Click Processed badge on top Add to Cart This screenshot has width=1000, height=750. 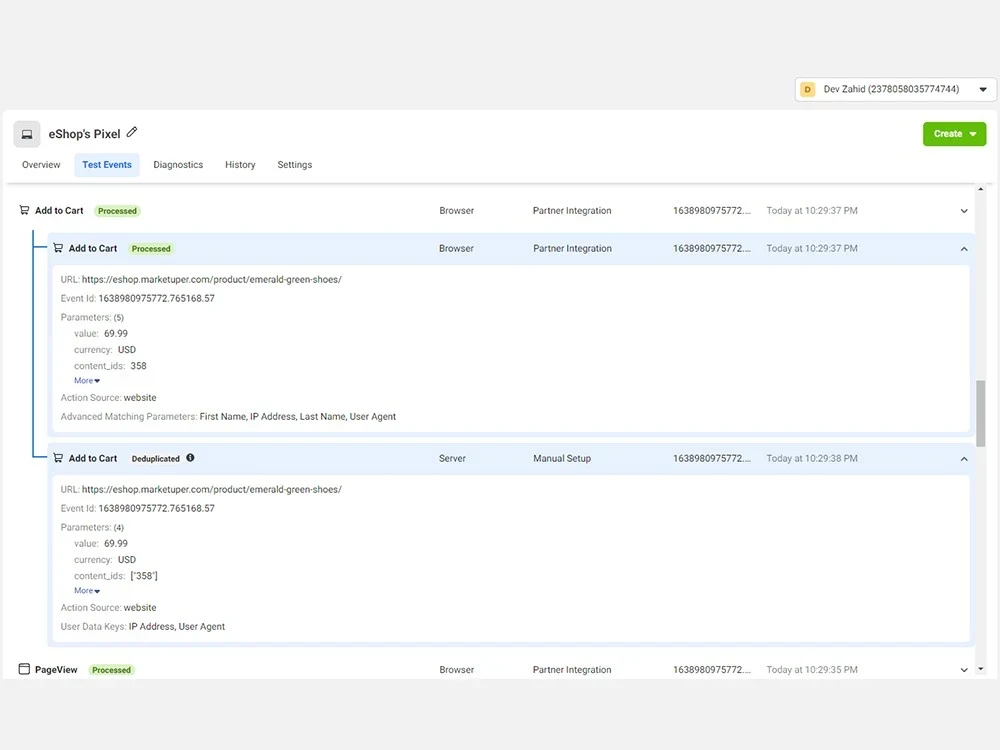[117, 210]
